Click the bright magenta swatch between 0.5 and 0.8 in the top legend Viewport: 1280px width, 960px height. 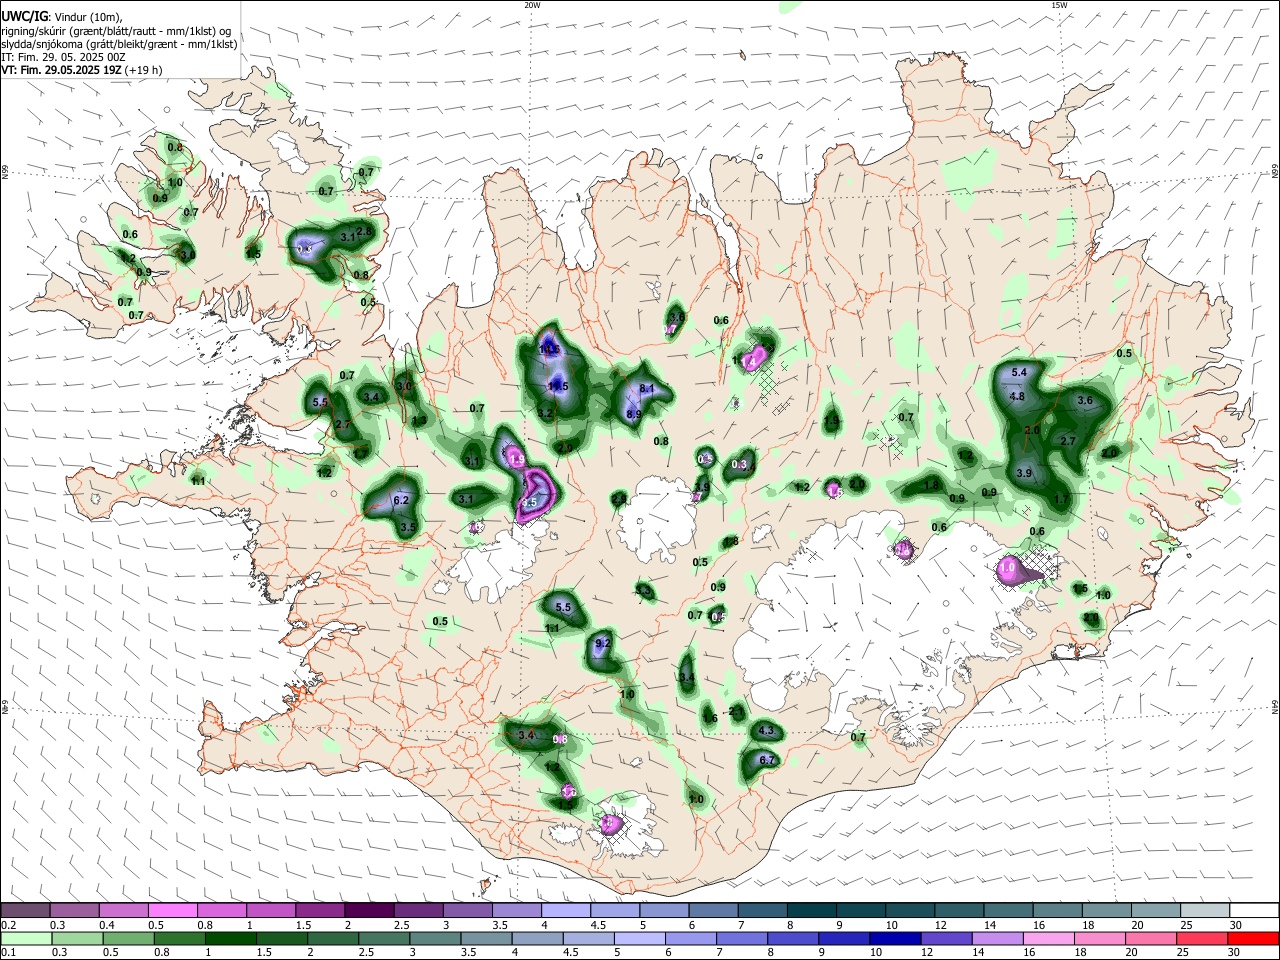coord(173,911)
